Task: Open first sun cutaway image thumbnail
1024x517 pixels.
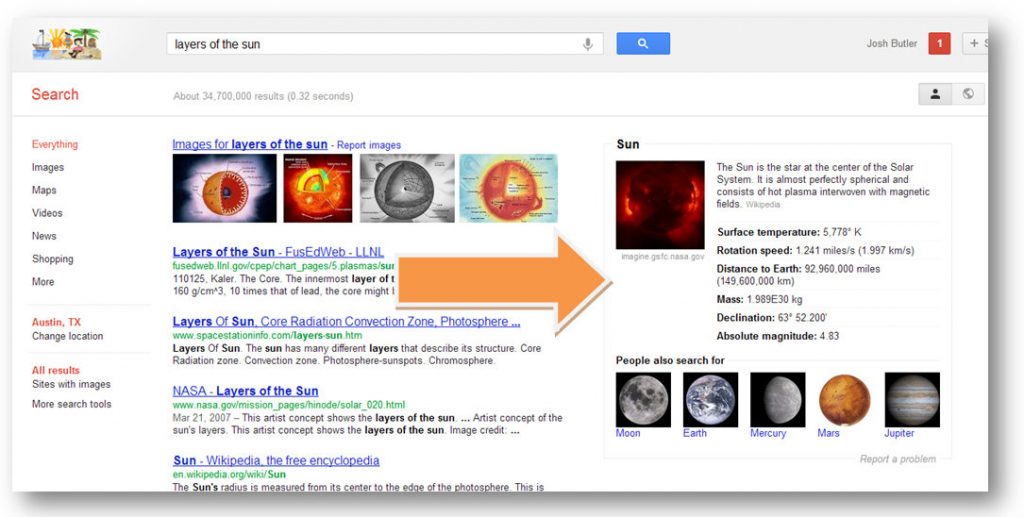Action: pyautogui.click(x=225, y=188)
